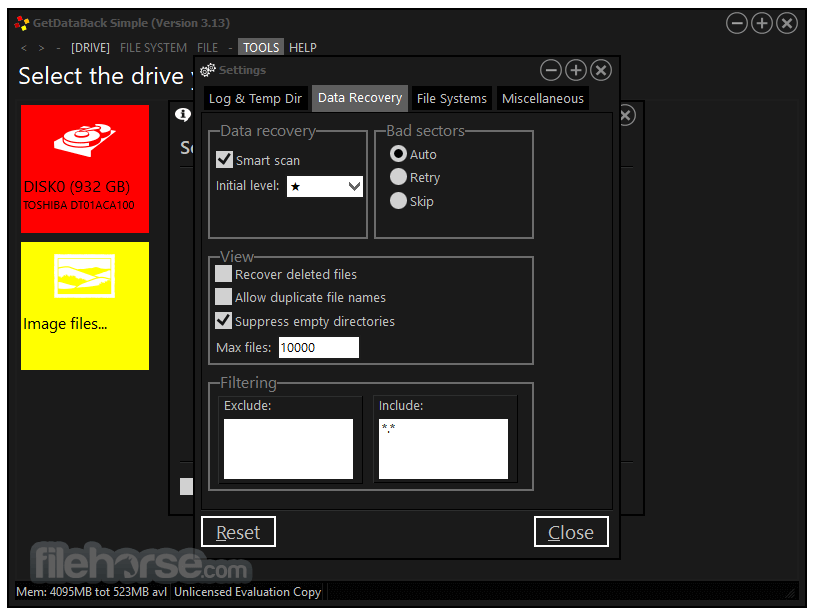Open the Miscellaneous tab
The width and height of the screenshot is (814, 614).
pyautogui.click(x=542, y=99)
